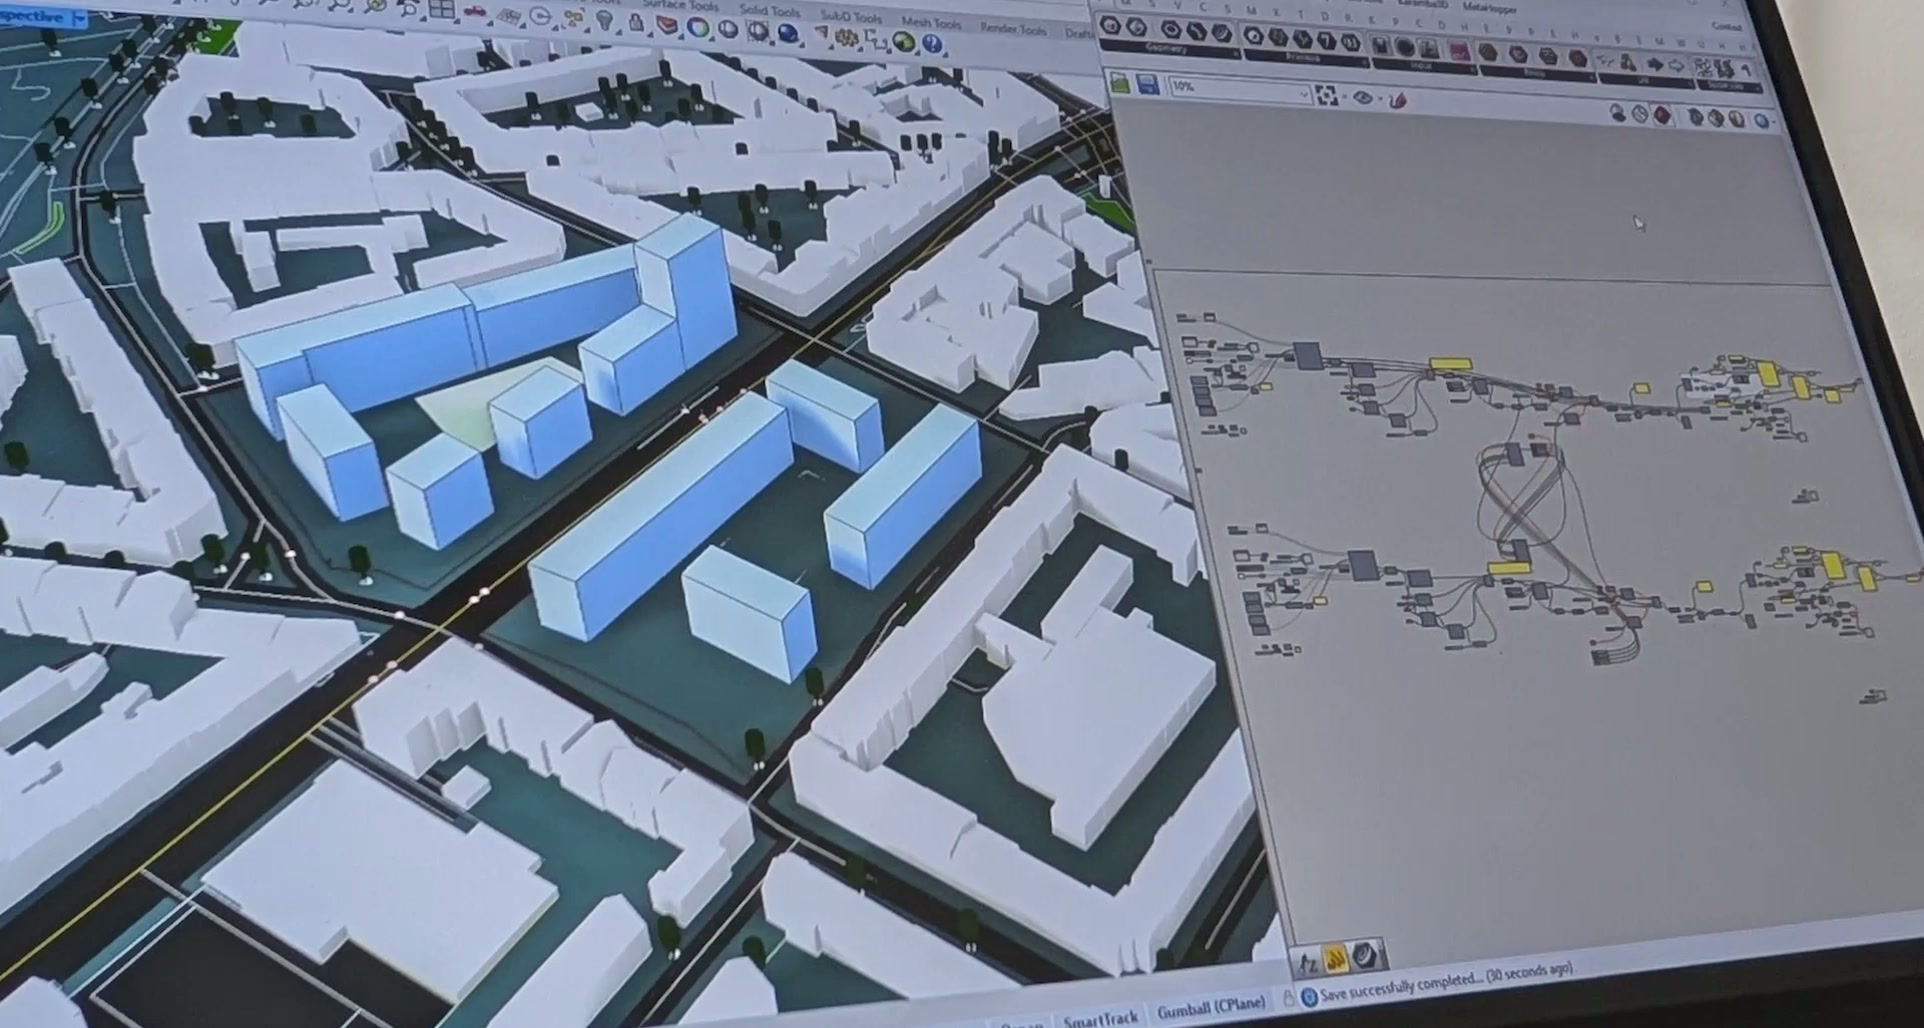Save the Grasshopper document with the blue disk icon
The height and width of the screenshot is (1028, 1924).
pos(1148,85)
